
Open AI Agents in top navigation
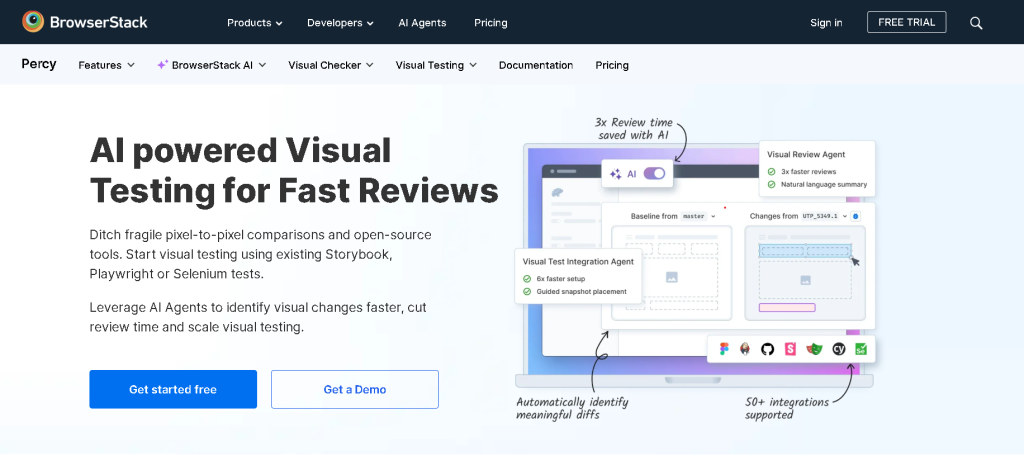click(423, 23)
